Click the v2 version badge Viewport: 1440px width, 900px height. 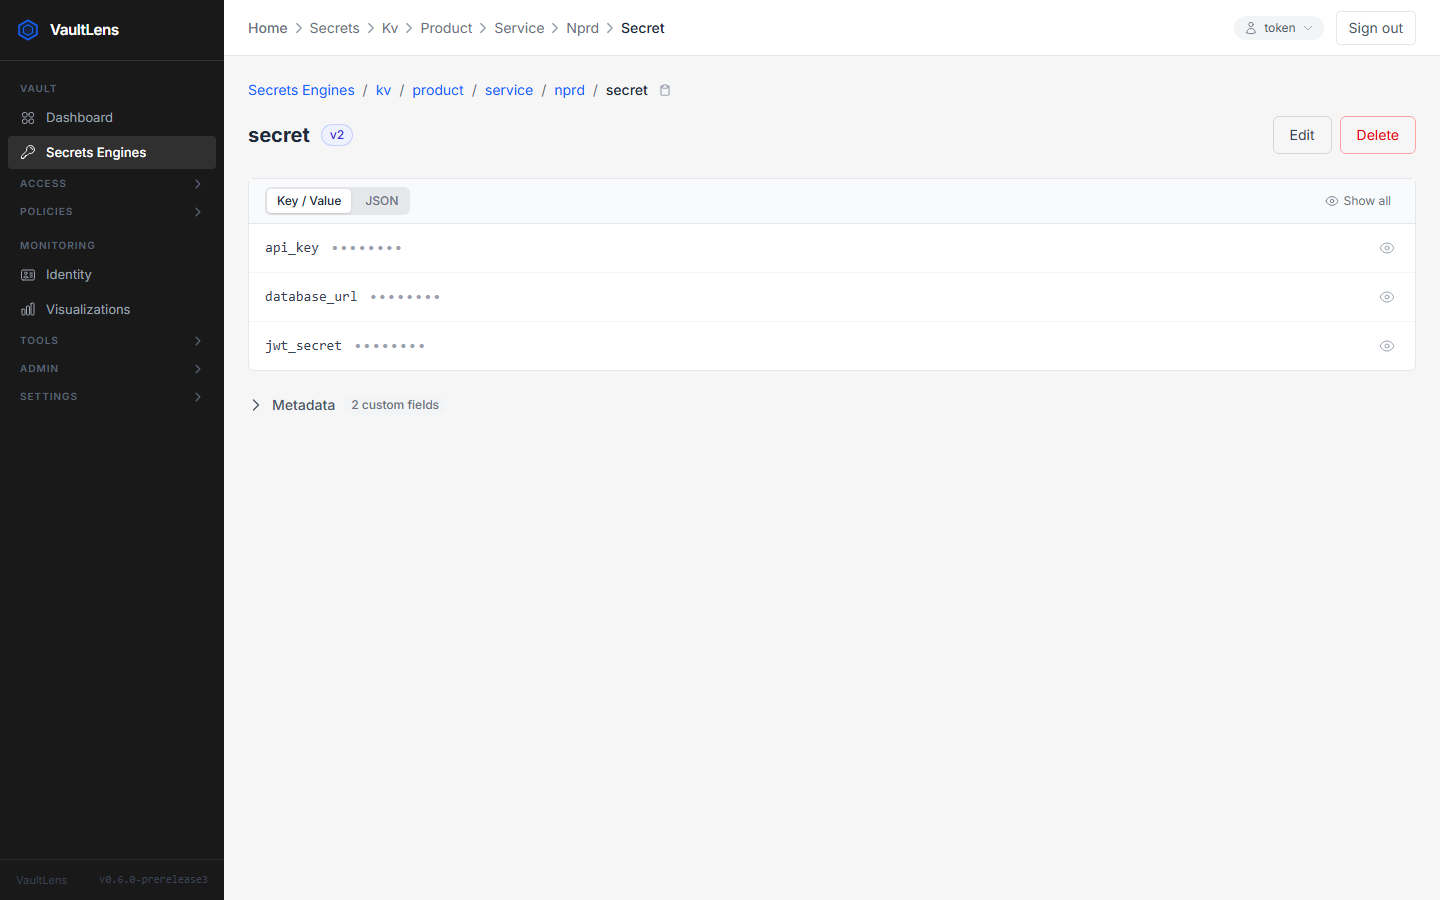(337, 135)
